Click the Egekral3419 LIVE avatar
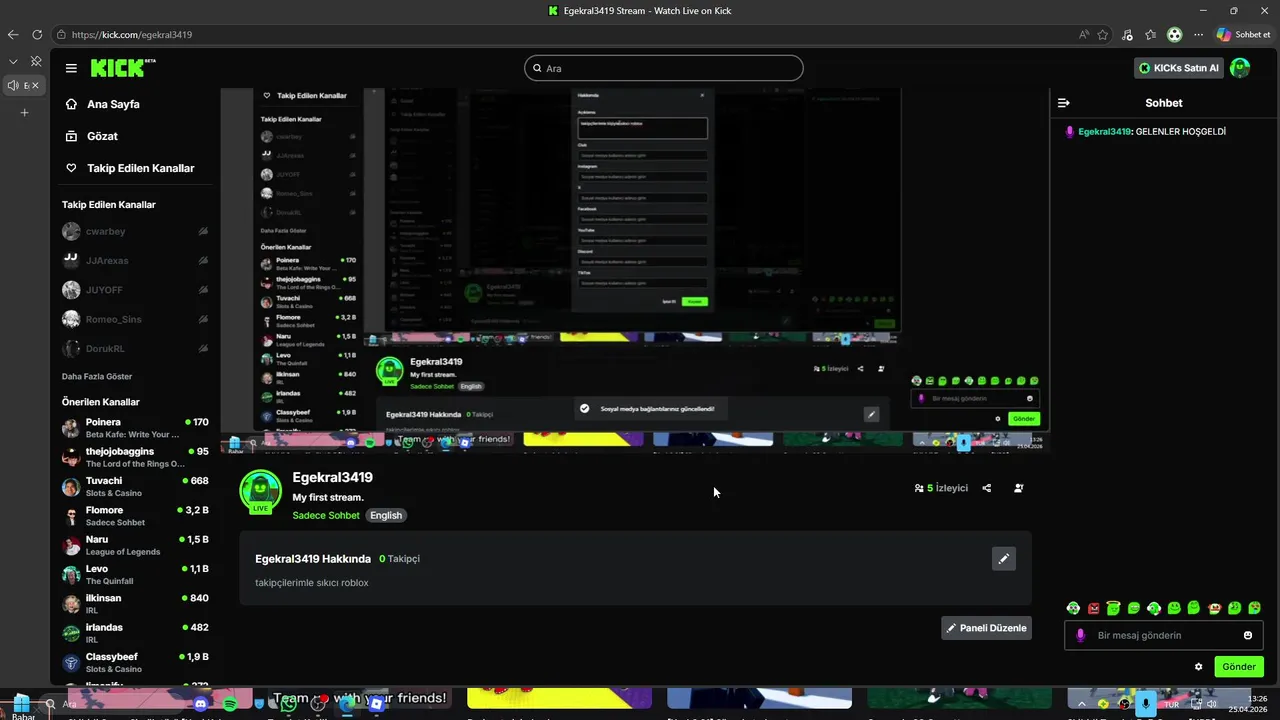 click(x=260, y=492)
